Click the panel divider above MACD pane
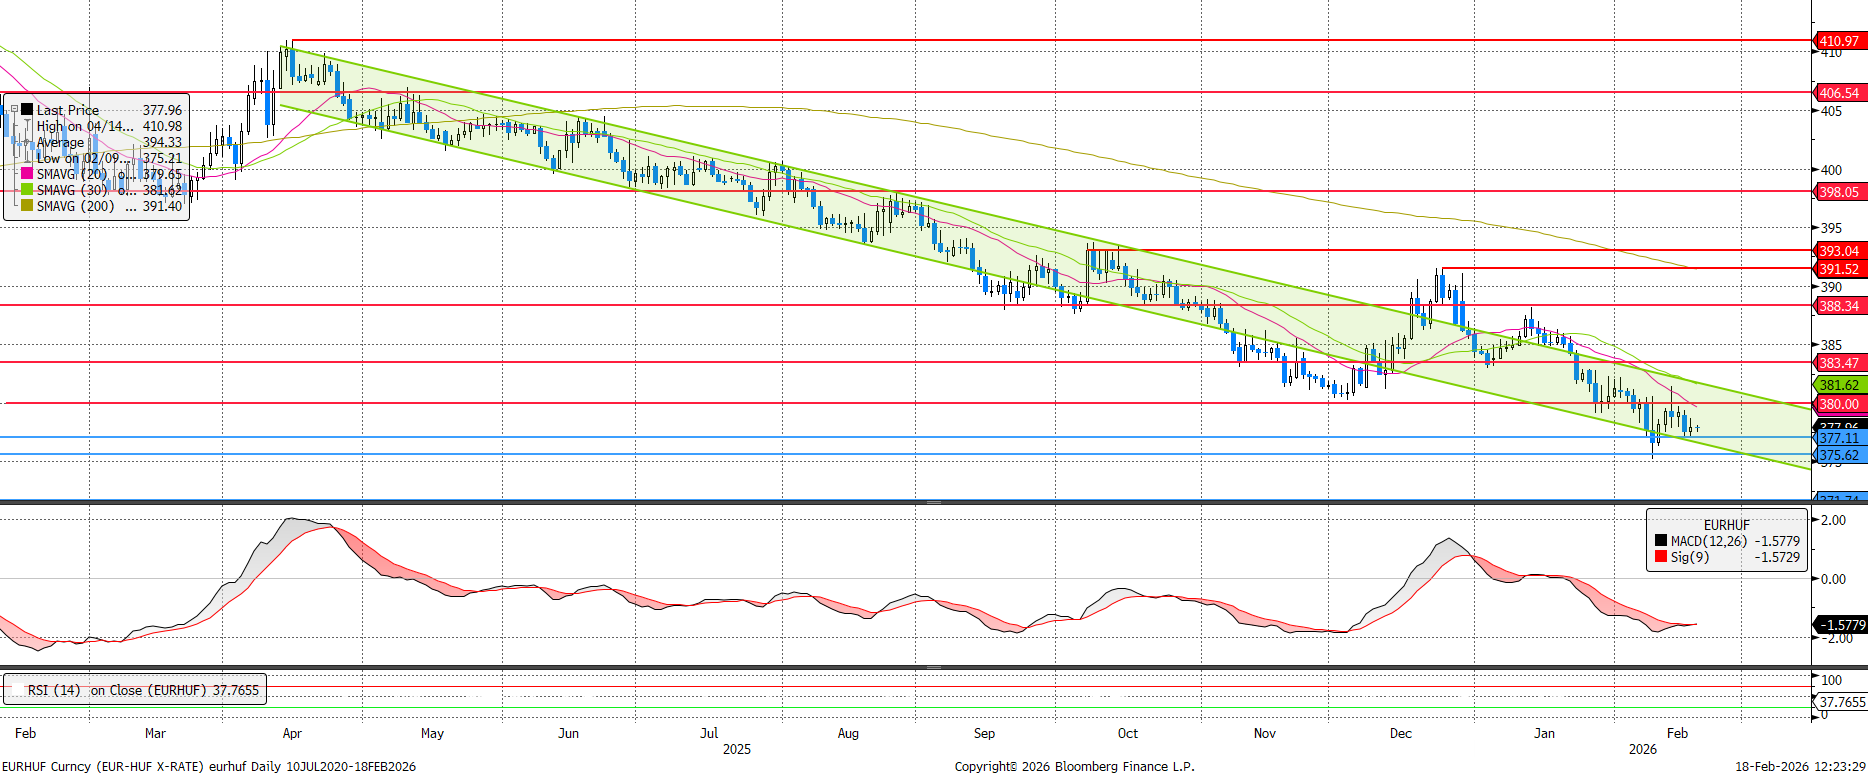 pyautogui.click(x=933, y=502)
